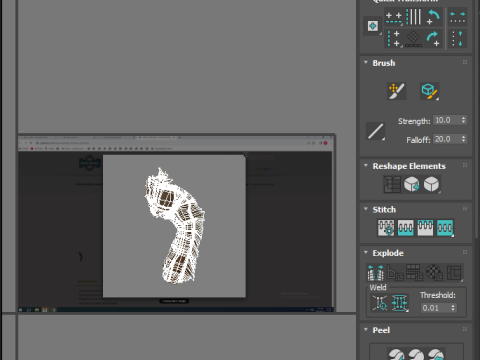The width and height of the screenshot is (480, 360).
Task: Click Weld Selected icon with cyan arrows
Action: pyautogui.click(x=400, y=303)
